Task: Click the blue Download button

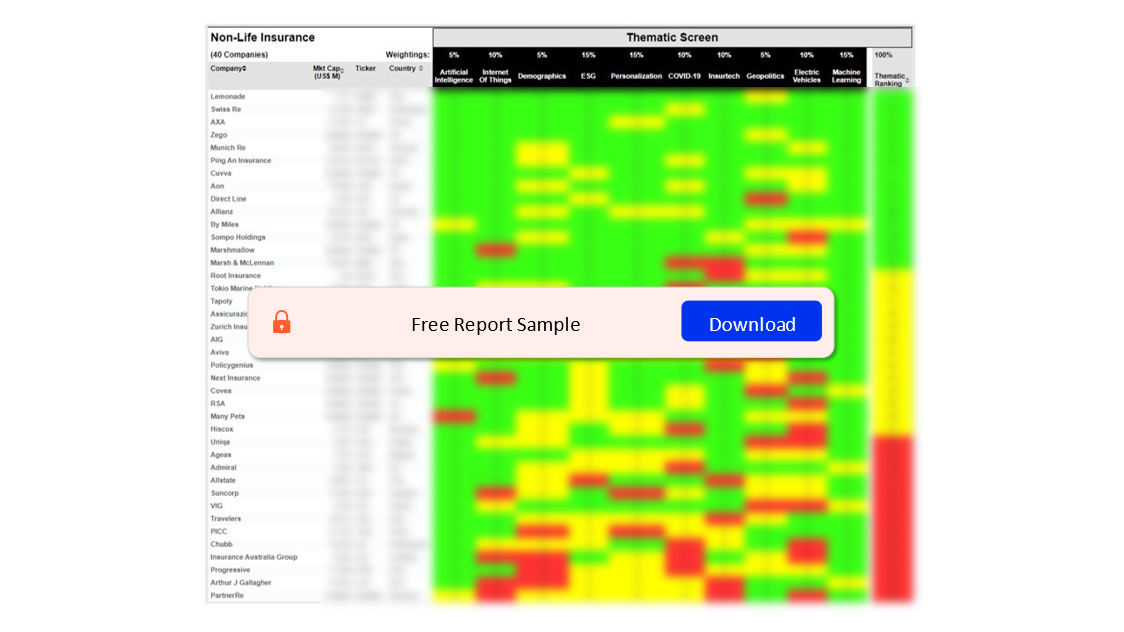Action: click(x=751, y=321)
